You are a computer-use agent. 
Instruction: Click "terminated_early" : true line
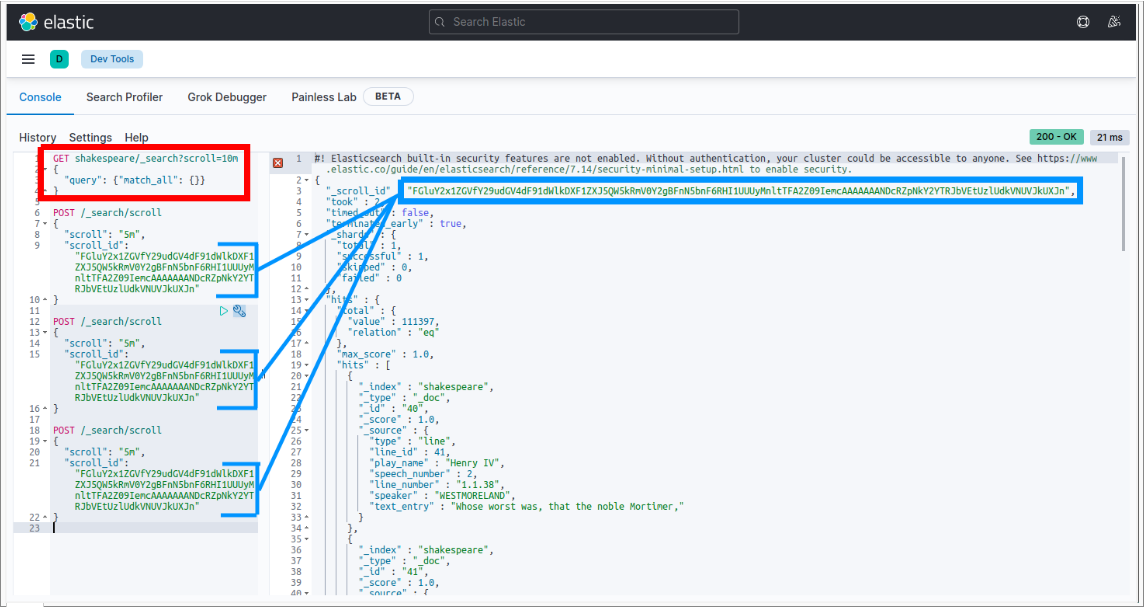393,224
